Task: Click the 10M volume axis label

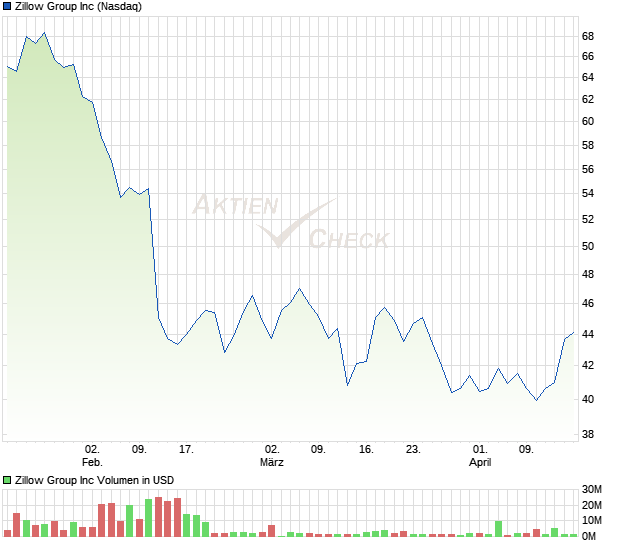Action: [592, 520]
